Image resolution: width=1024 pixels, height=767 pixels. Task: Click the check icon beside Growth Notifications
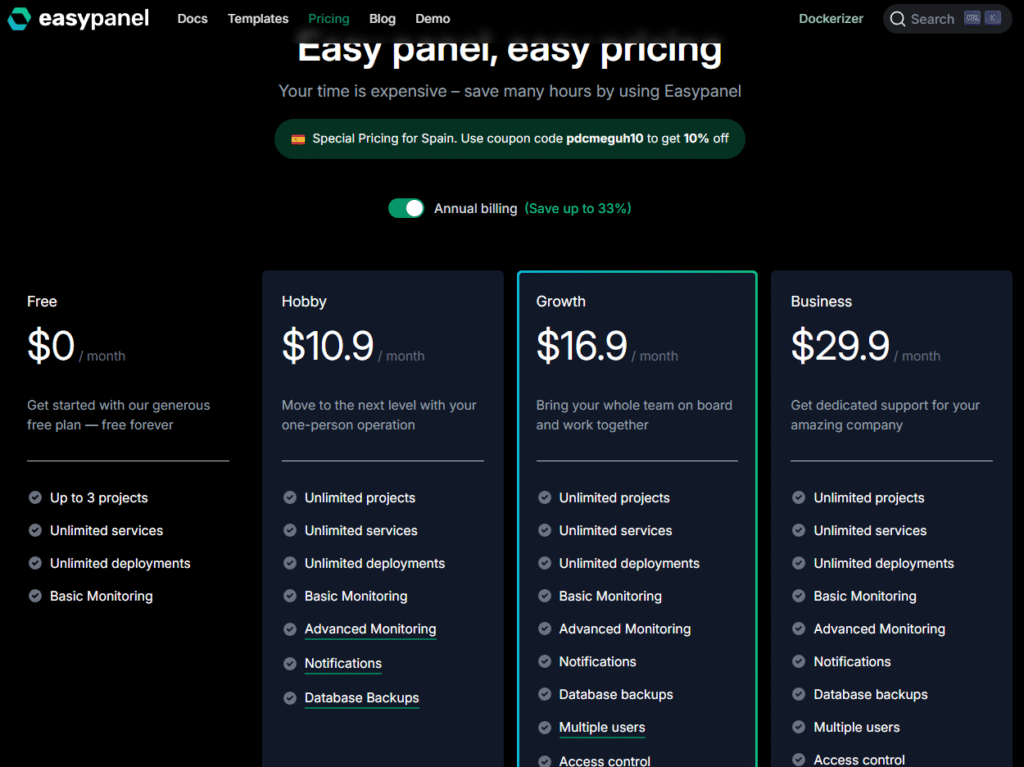(x=545, y=661)
